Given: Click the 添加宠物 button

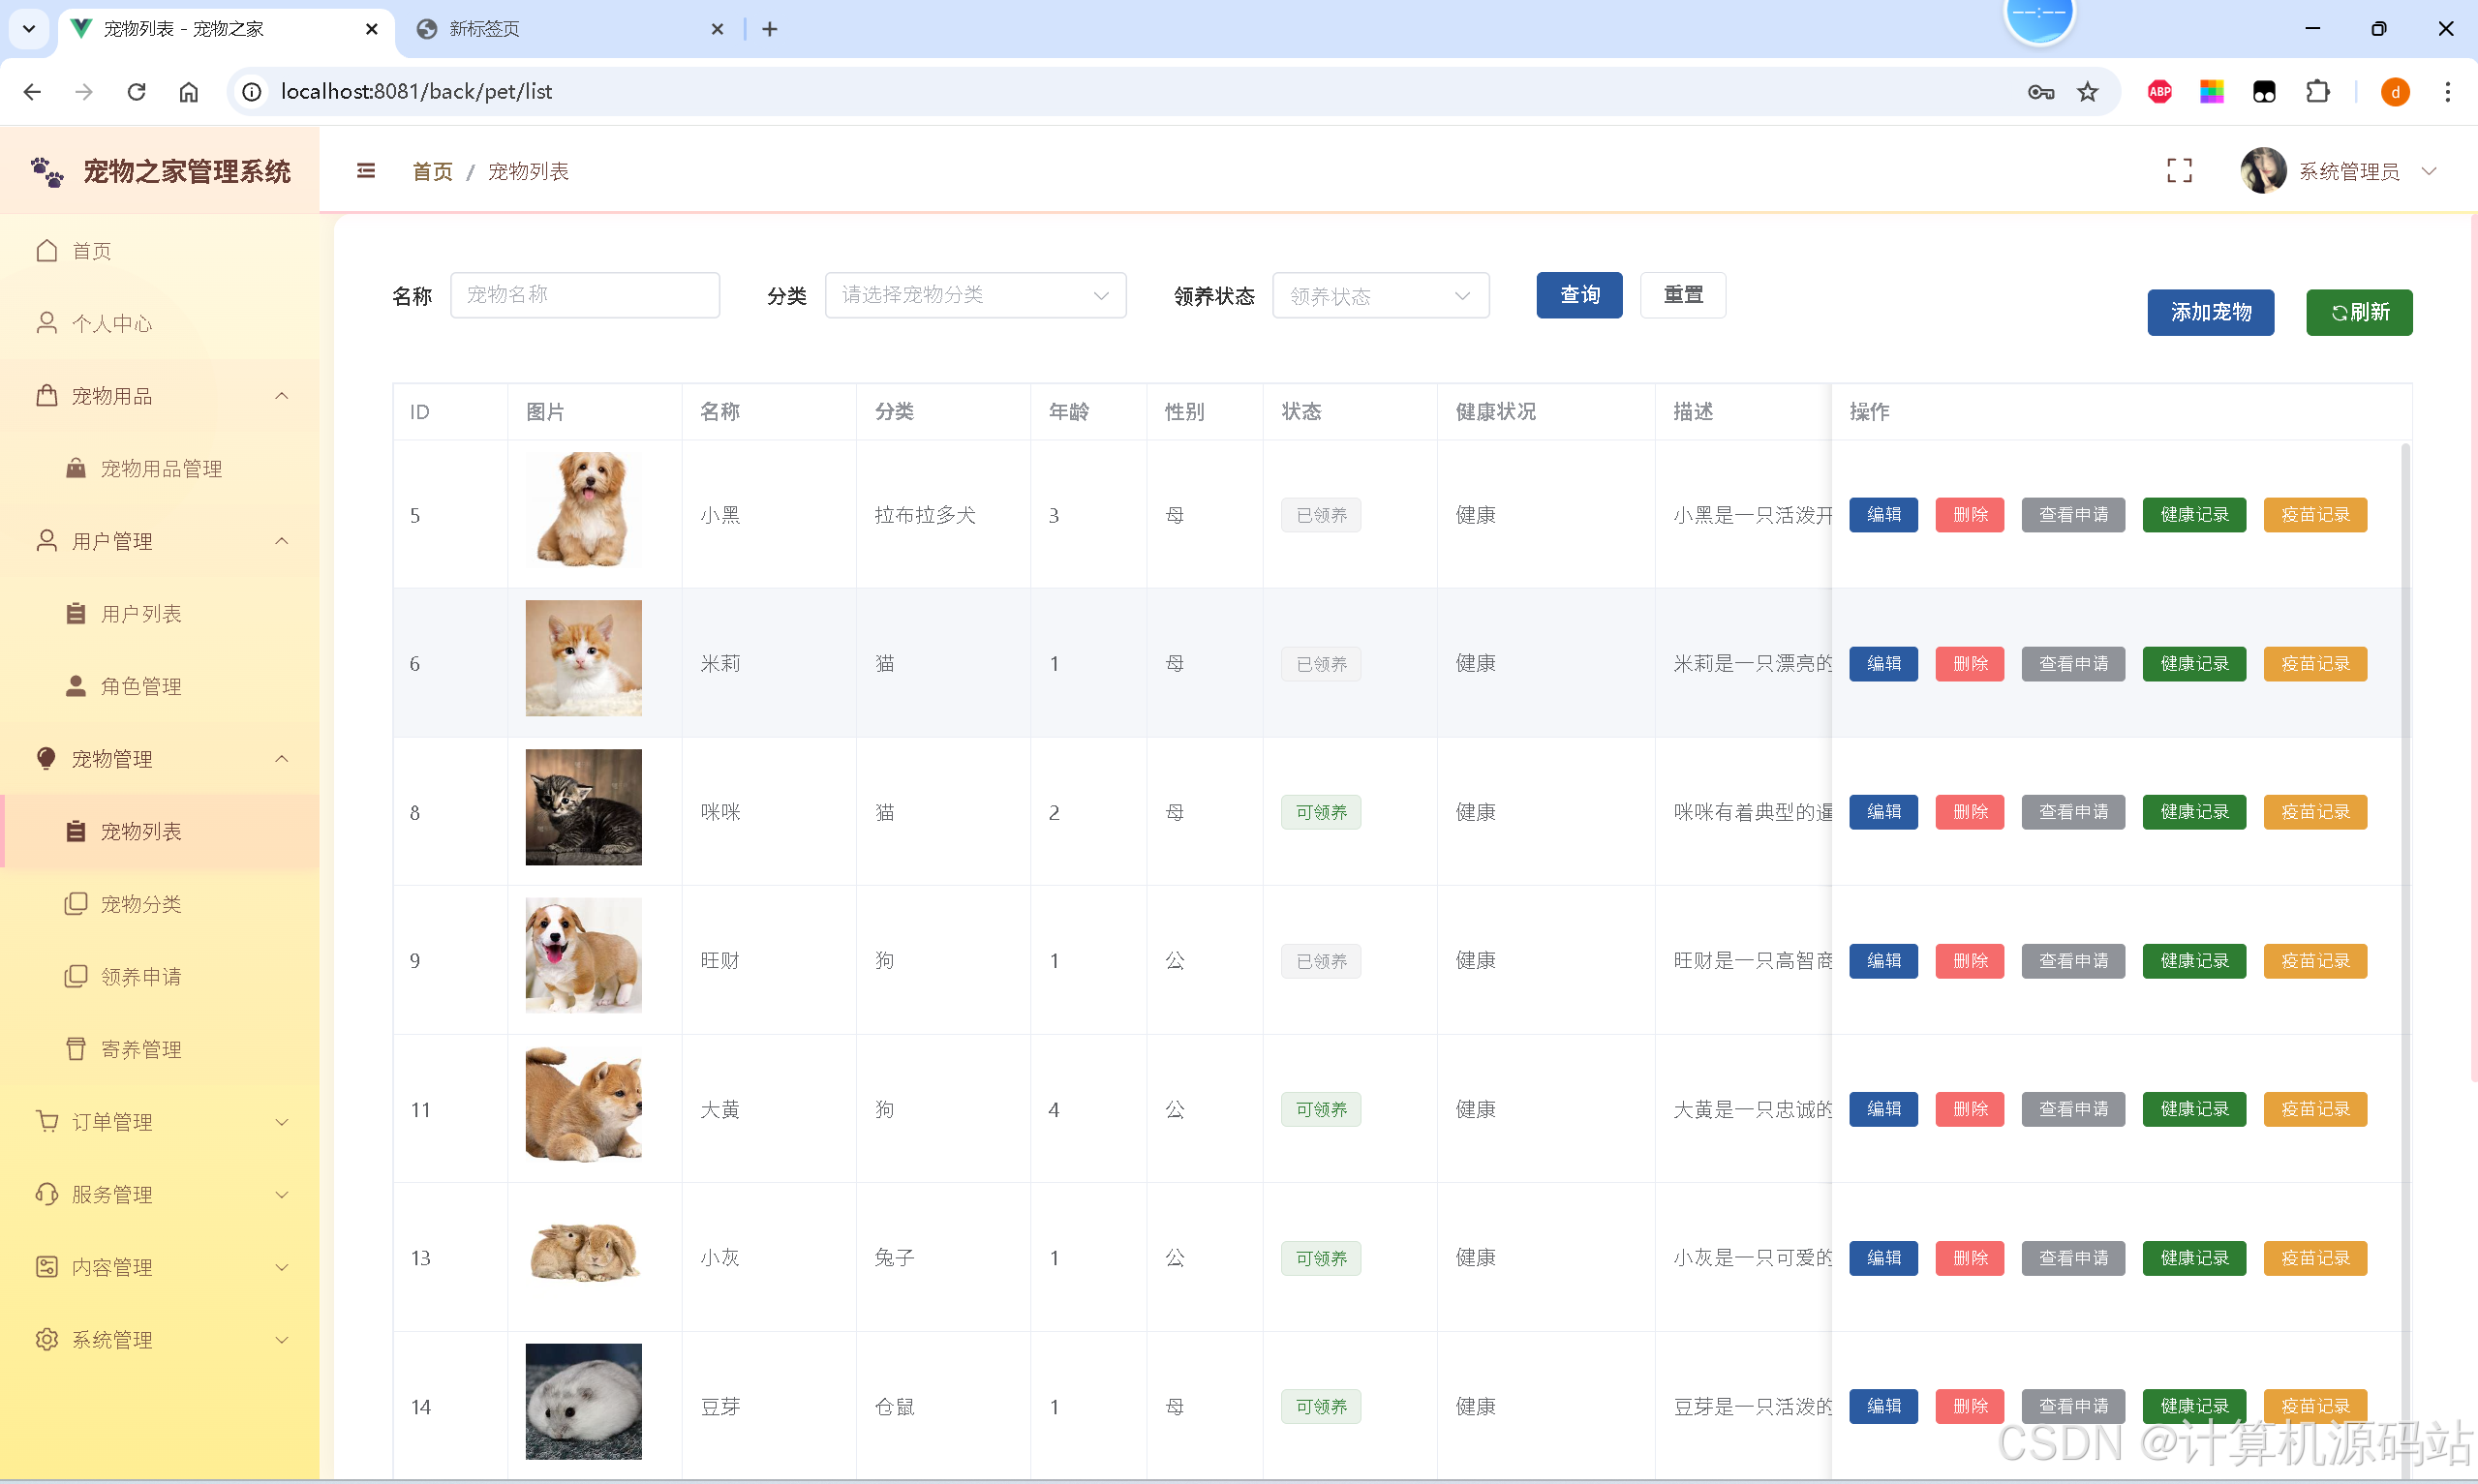Looking at the screenshot, I should [x=2210, y=313].
